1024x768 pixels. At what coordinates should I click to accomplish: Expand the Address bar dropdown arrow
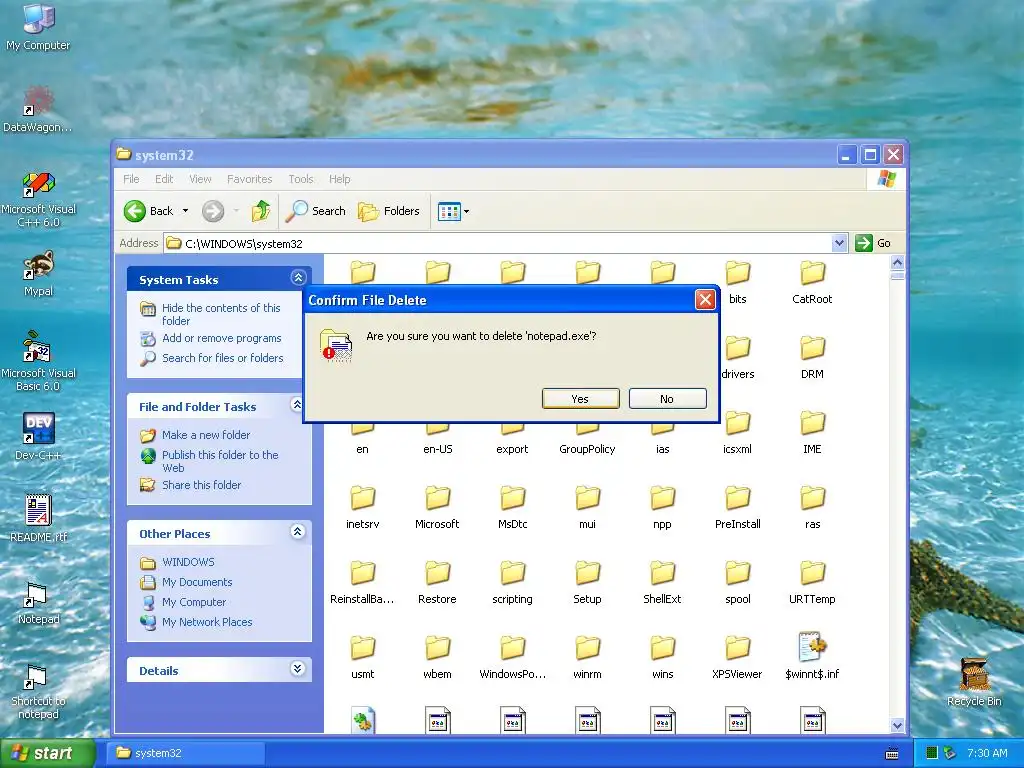(840, 243)
